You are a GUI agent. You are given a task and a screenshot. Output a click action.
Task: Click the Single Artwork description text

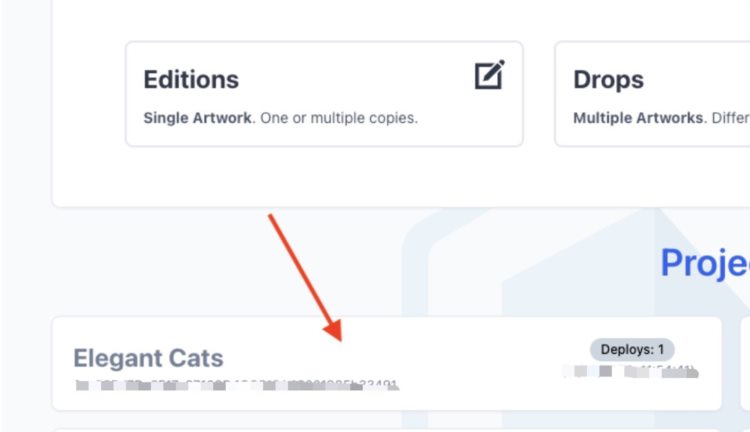click(x=195, y=118)
